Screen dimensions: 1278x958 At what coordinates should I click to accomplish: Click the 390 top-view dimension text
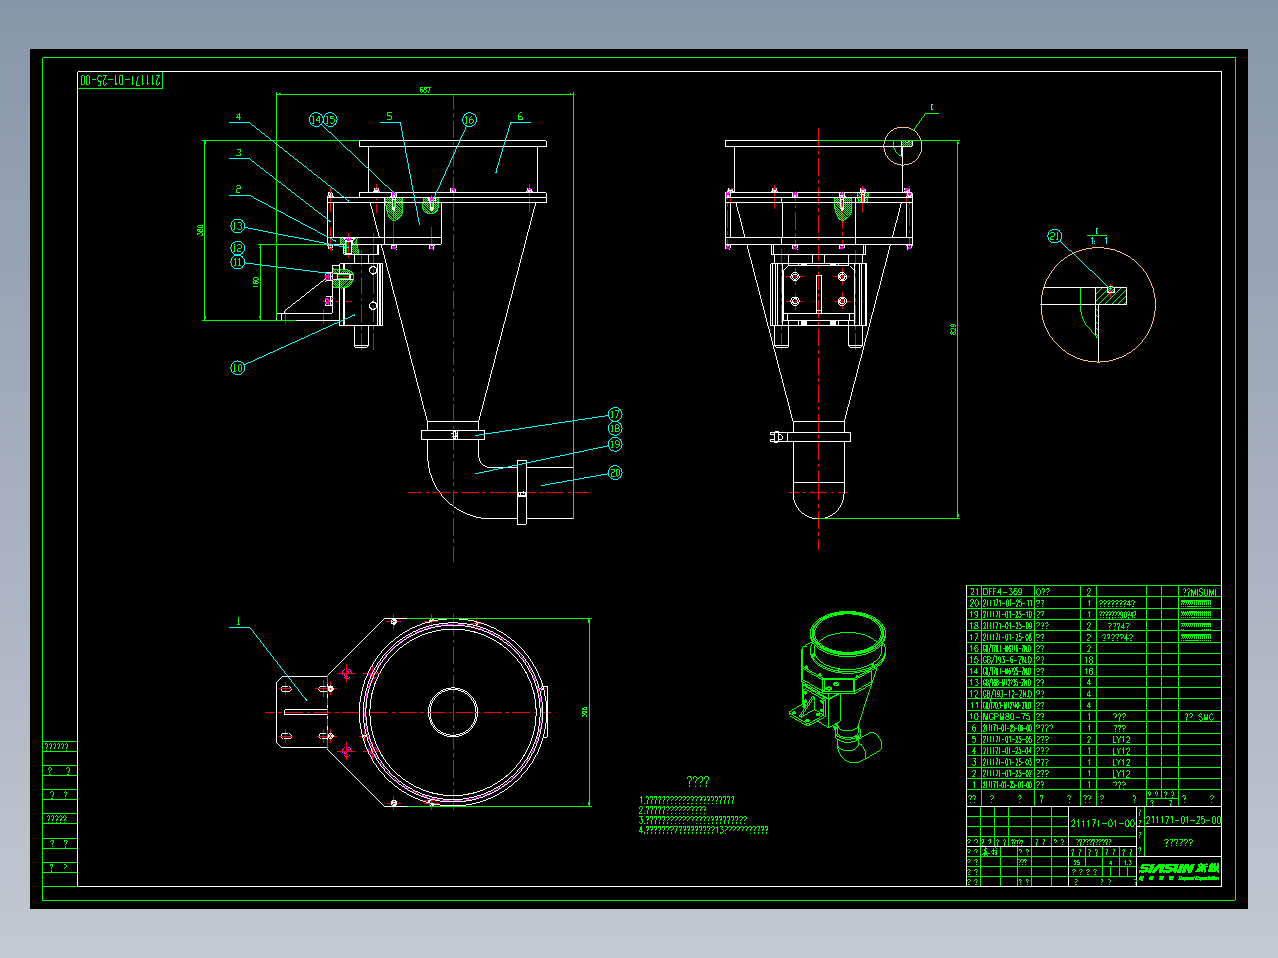pyautogui.click(x=585, y=712)
